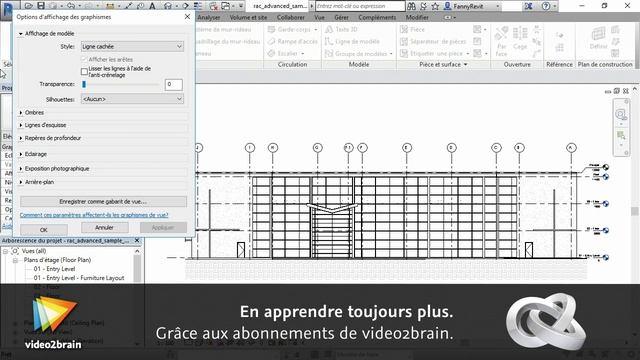Click the Switch Windows icon
640x360 pixels.
[x=226, y=6]
